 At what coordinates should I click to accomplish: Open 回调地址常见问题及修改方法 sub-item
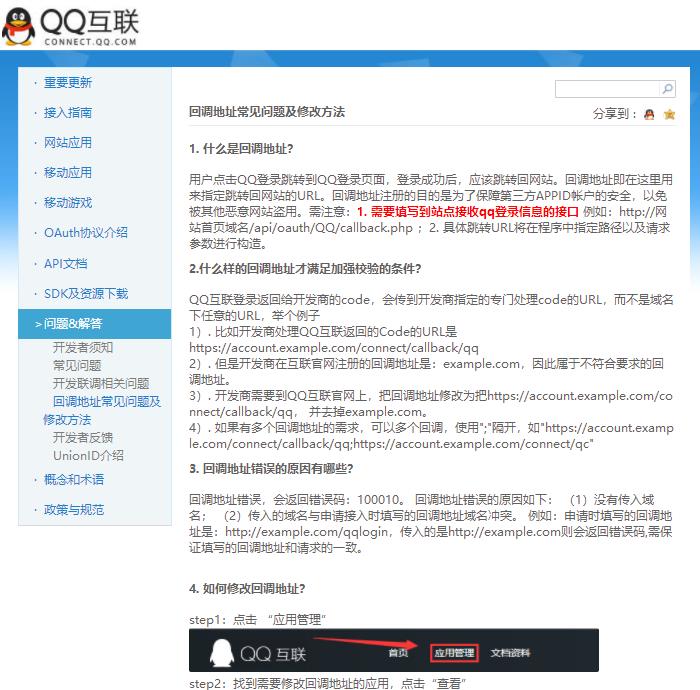coord(102,410)
